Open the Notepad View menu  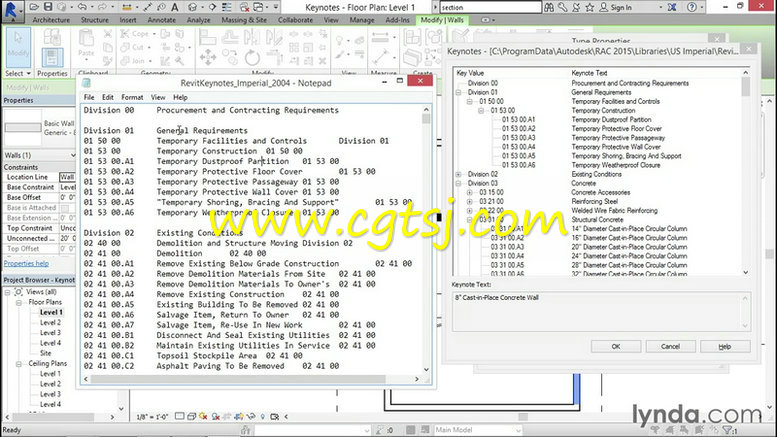(x=158, y=97)
